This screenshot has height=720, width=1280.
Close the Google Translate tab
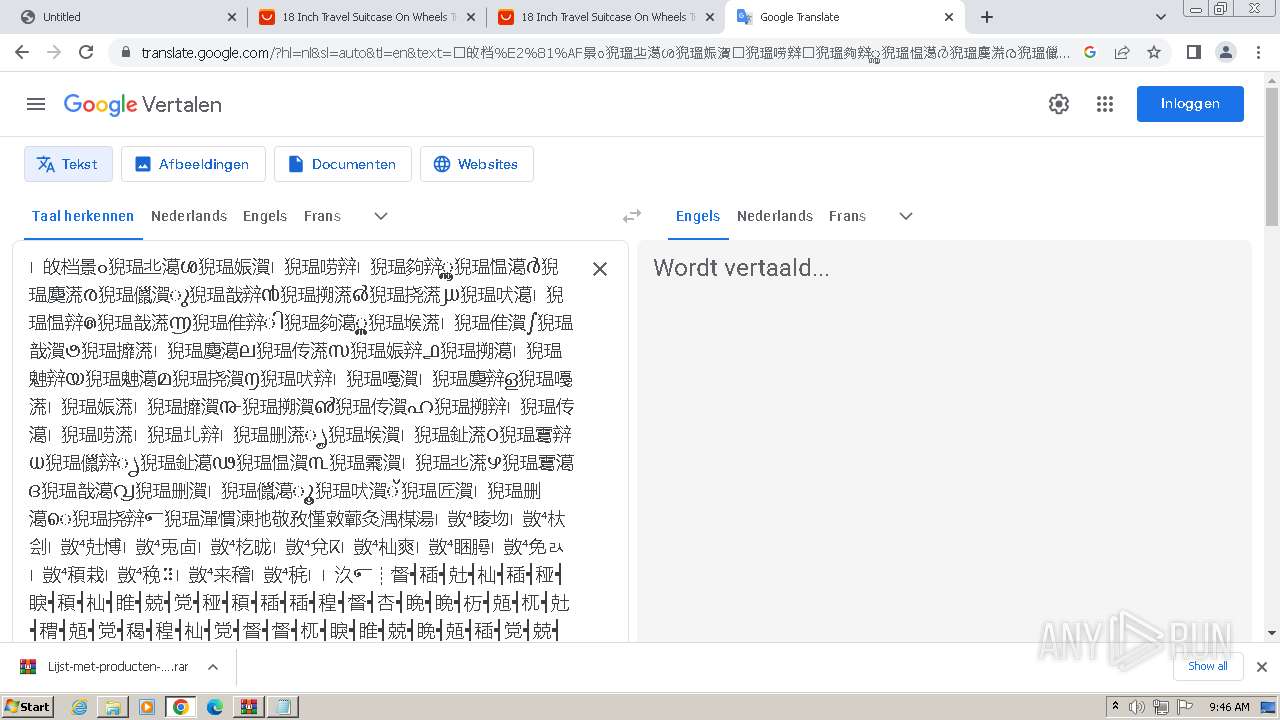pyautogui.click(x=949, y=17)
